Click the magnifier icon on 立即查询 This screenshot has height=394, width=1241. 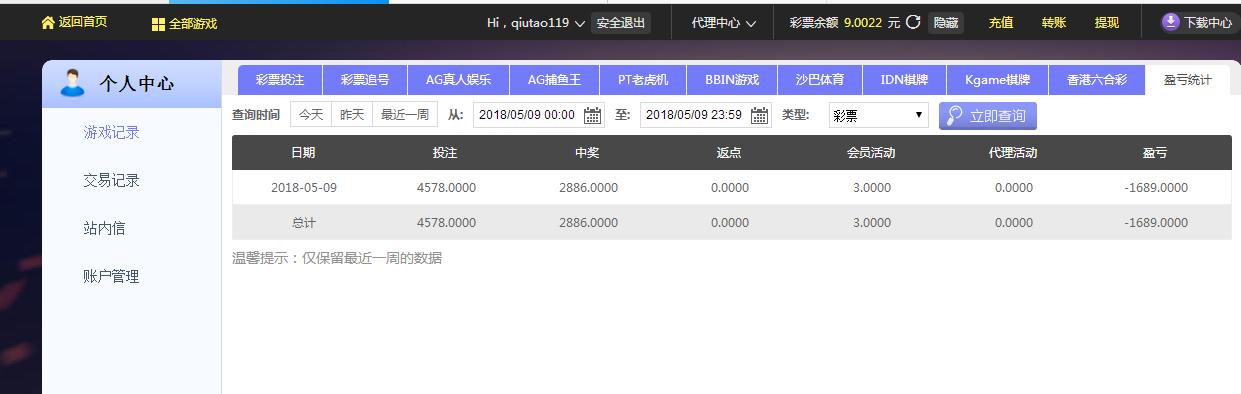pos(955,115)
